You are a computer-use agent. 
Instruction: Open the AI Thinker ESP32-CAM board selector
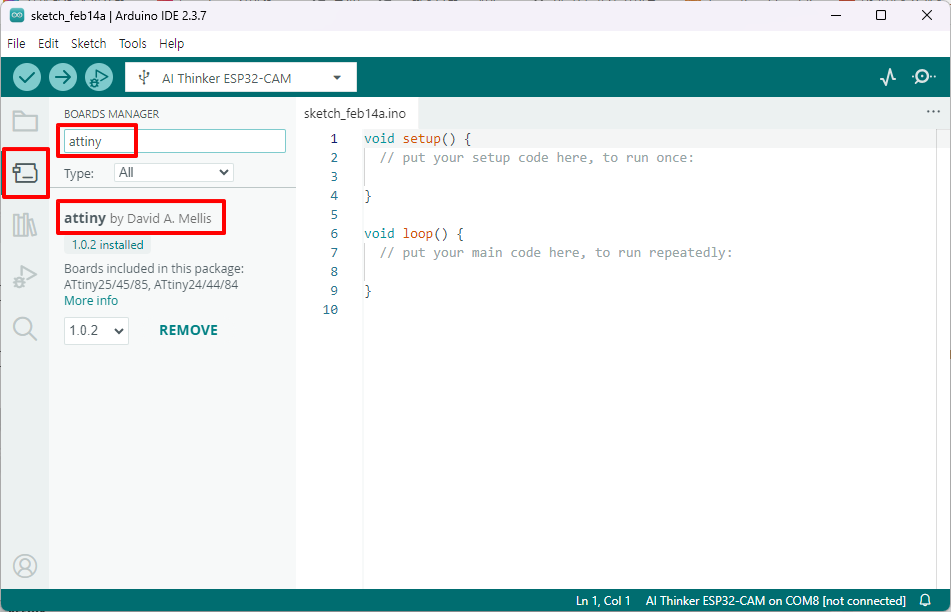click(241, 78)
